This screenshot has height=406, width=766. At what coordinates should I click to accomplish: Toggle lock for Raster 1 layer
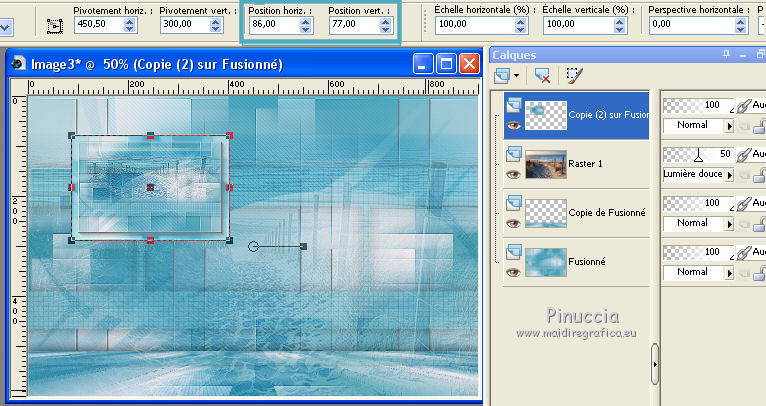pyautogui.click(x=759, y=176)
